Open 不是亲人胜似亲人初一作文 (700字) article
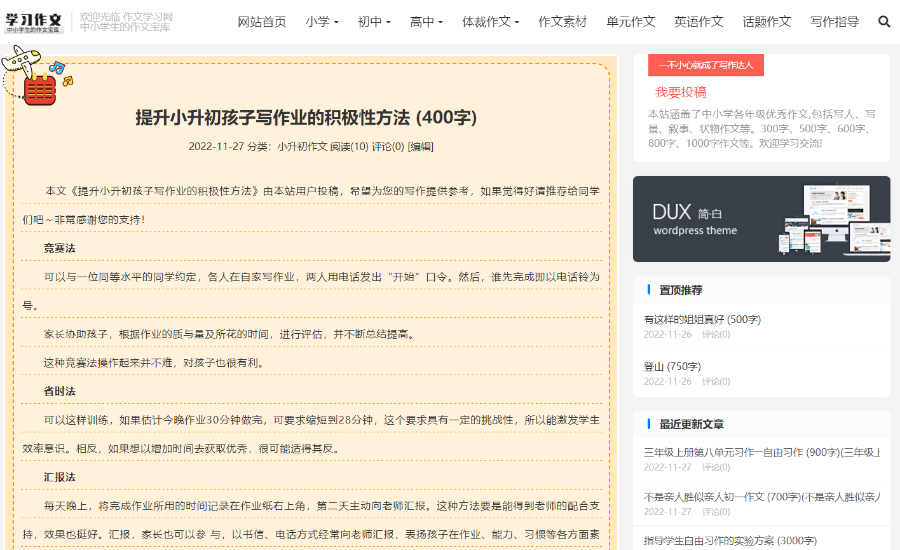The height and width of the screenshot is (550, 900). 762,497
